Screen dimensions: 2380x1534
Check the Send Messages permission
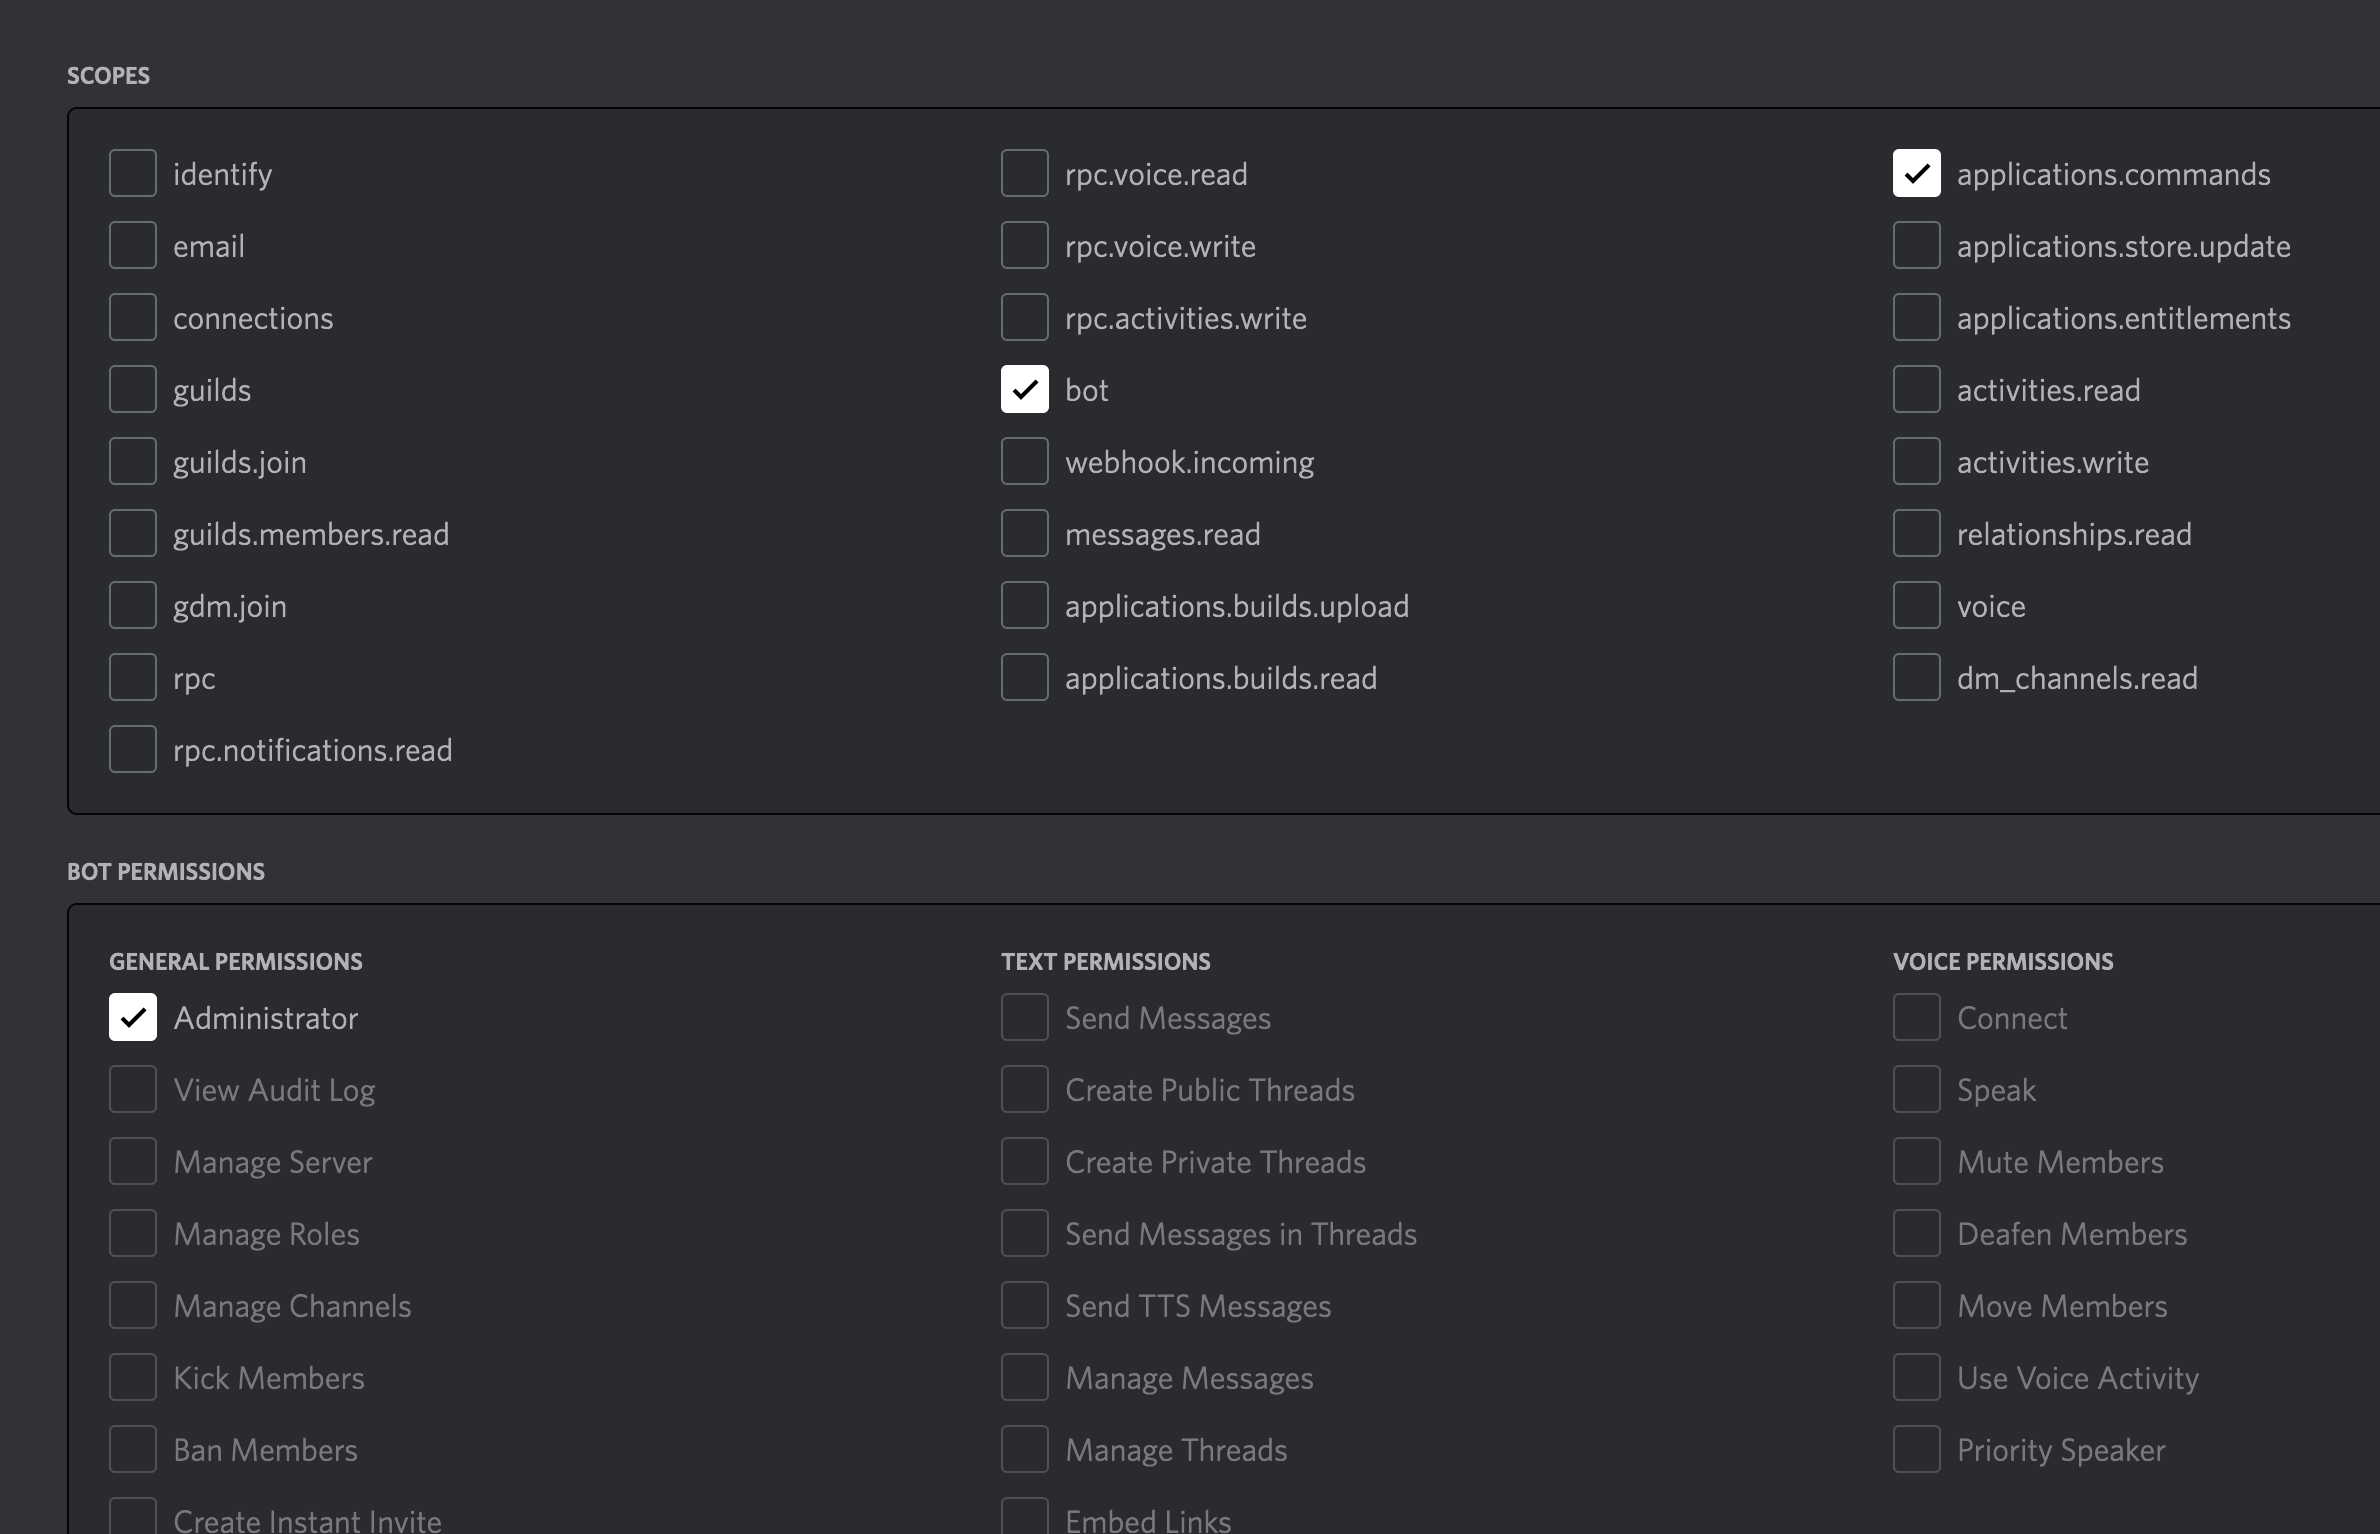1025,1018
